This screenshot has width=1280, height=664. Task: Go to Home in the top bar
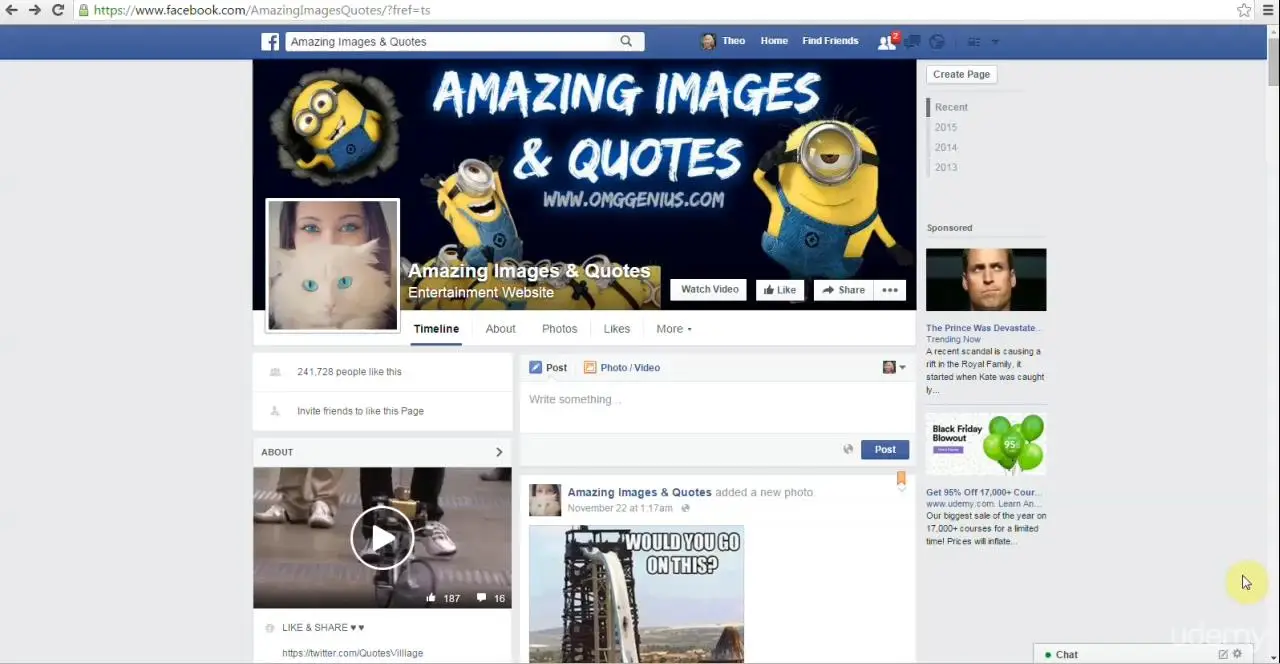tap(774, 41)
